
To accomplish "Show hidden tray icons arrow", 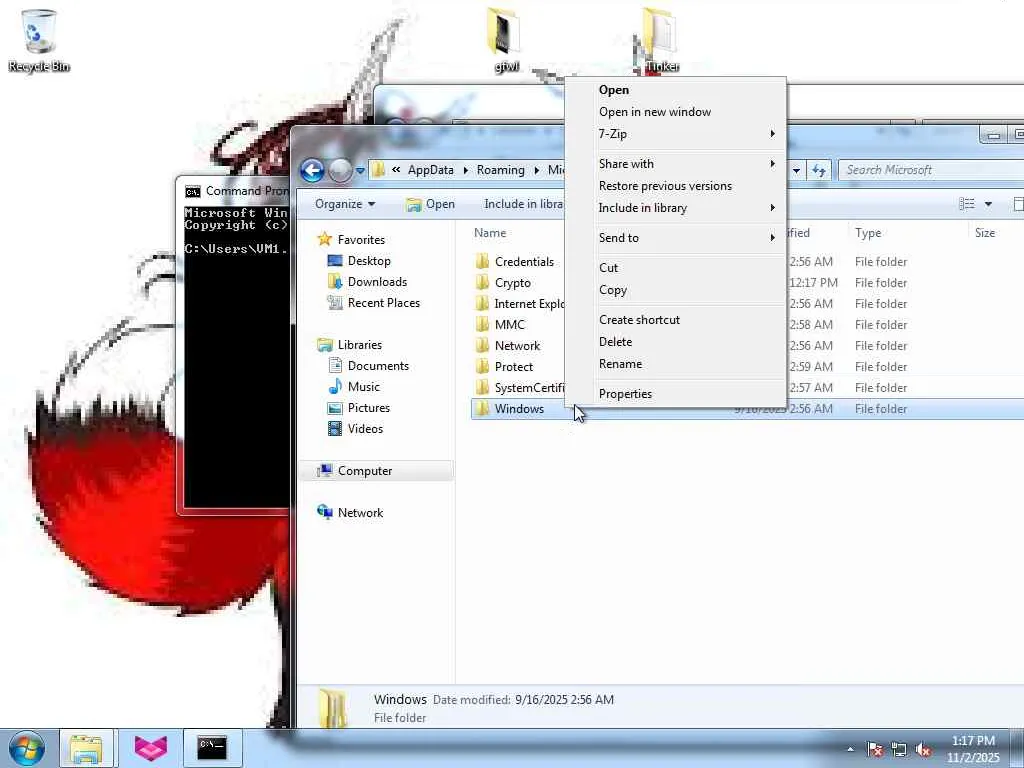I will coord(850,749).
